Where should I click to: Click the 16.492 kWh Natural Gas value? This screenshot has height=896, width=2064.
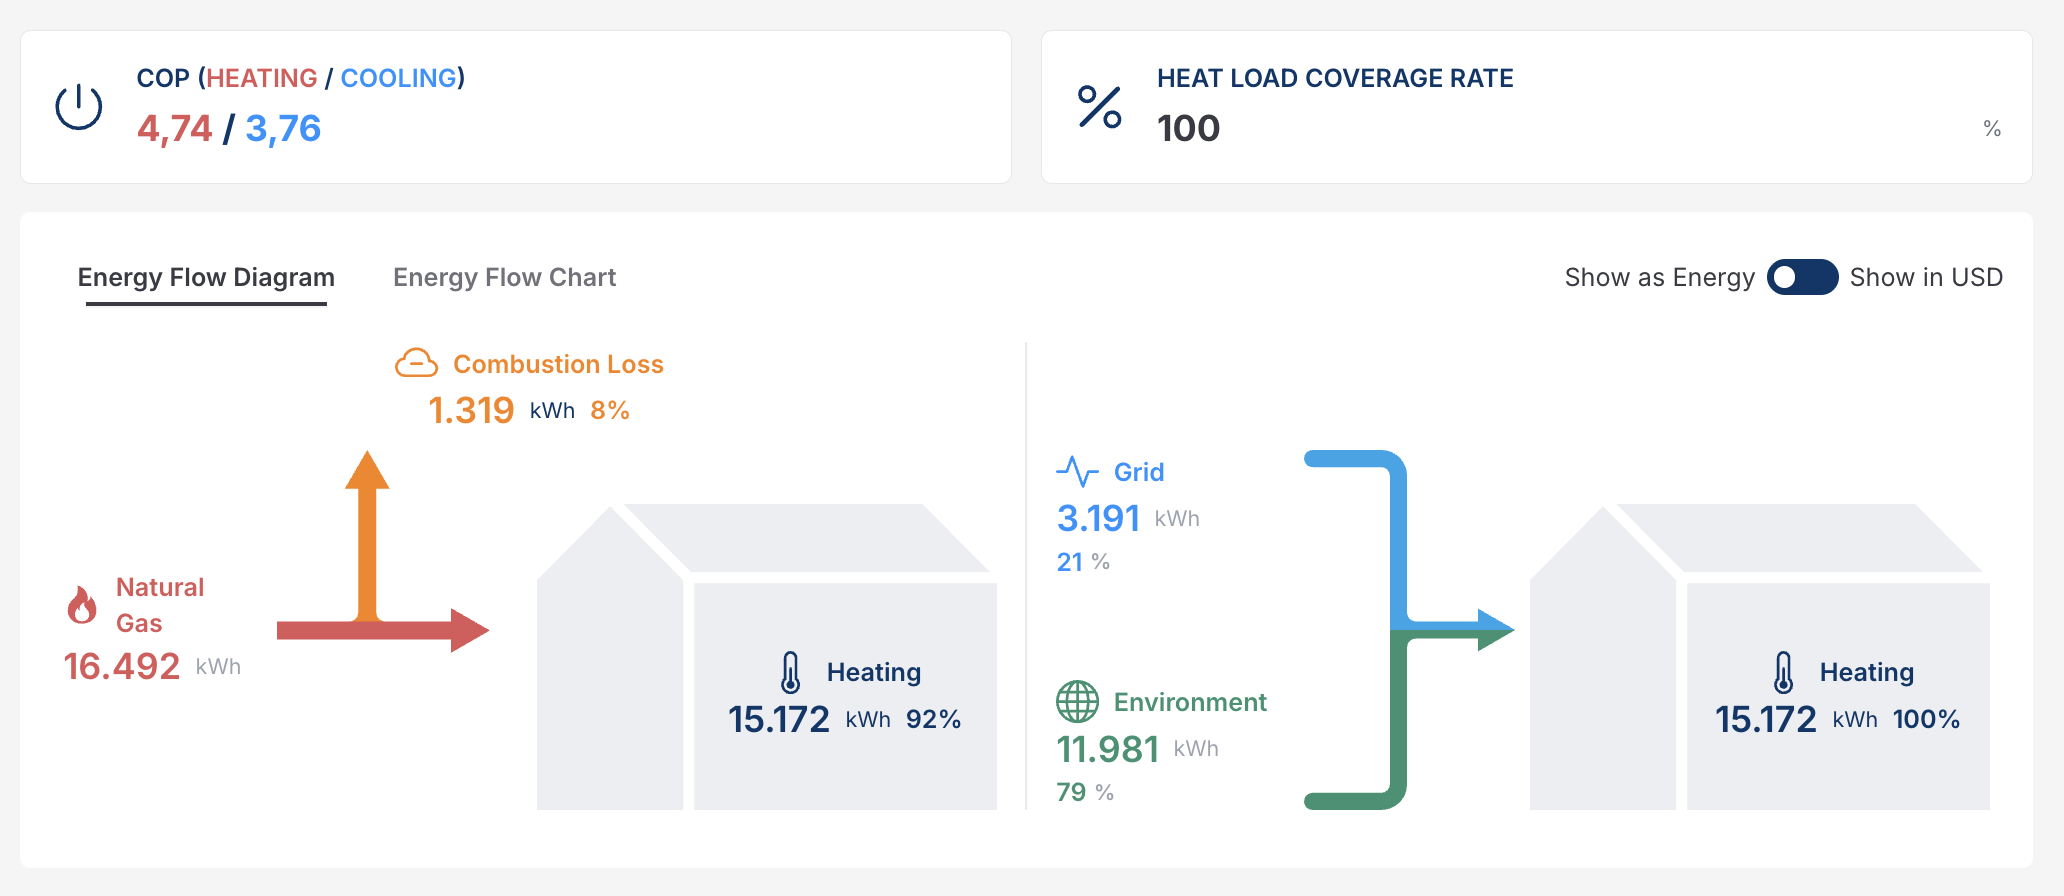tap(122, 667)
